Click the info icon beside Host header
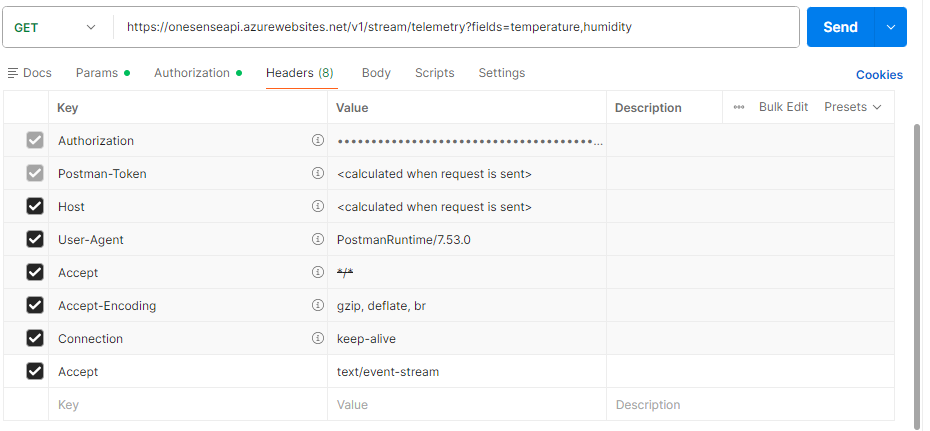This screenshot has width=930, height=431. click(x=318, y=206)
